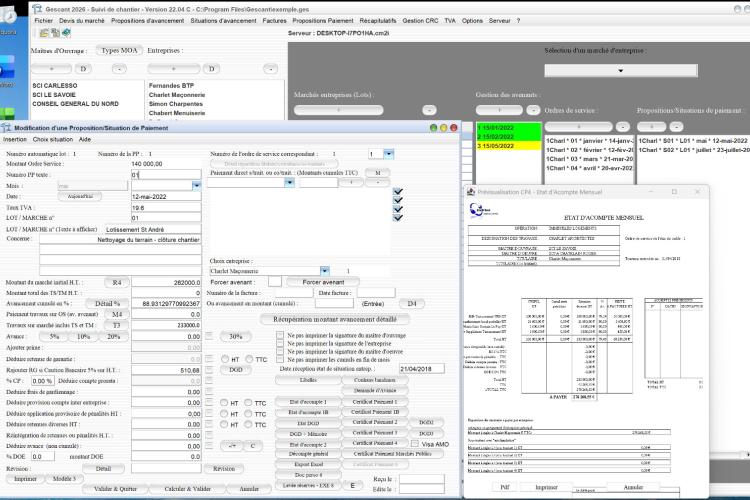The height and width of the screenshot is (500, 750).
Task: Select HT radio on retenues diverses row
Action: [224, 424]
